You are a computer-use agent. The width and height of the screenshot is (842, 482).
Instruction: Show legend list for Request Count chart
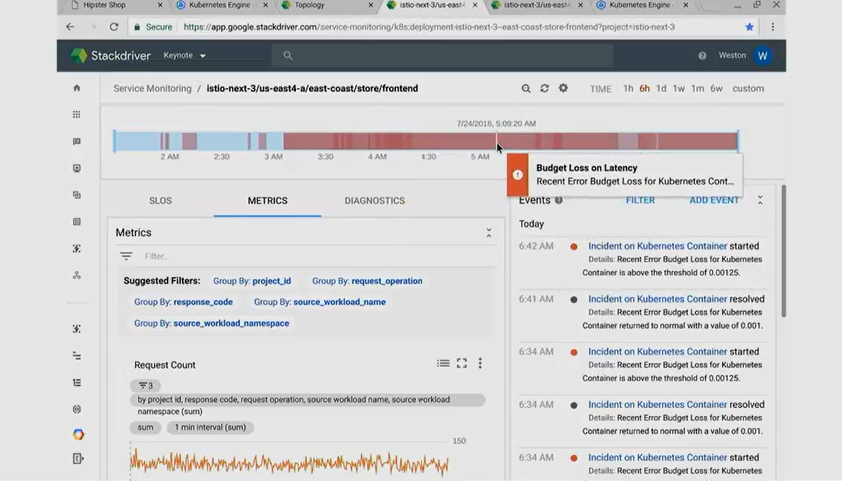point(443,364)
